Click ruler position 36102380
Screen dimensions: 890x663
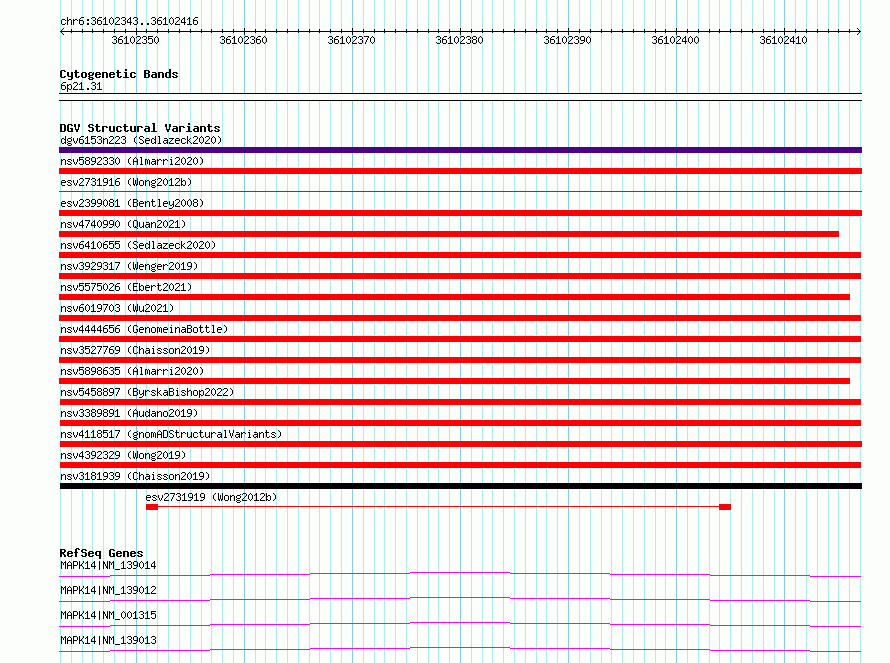[459, 40]
